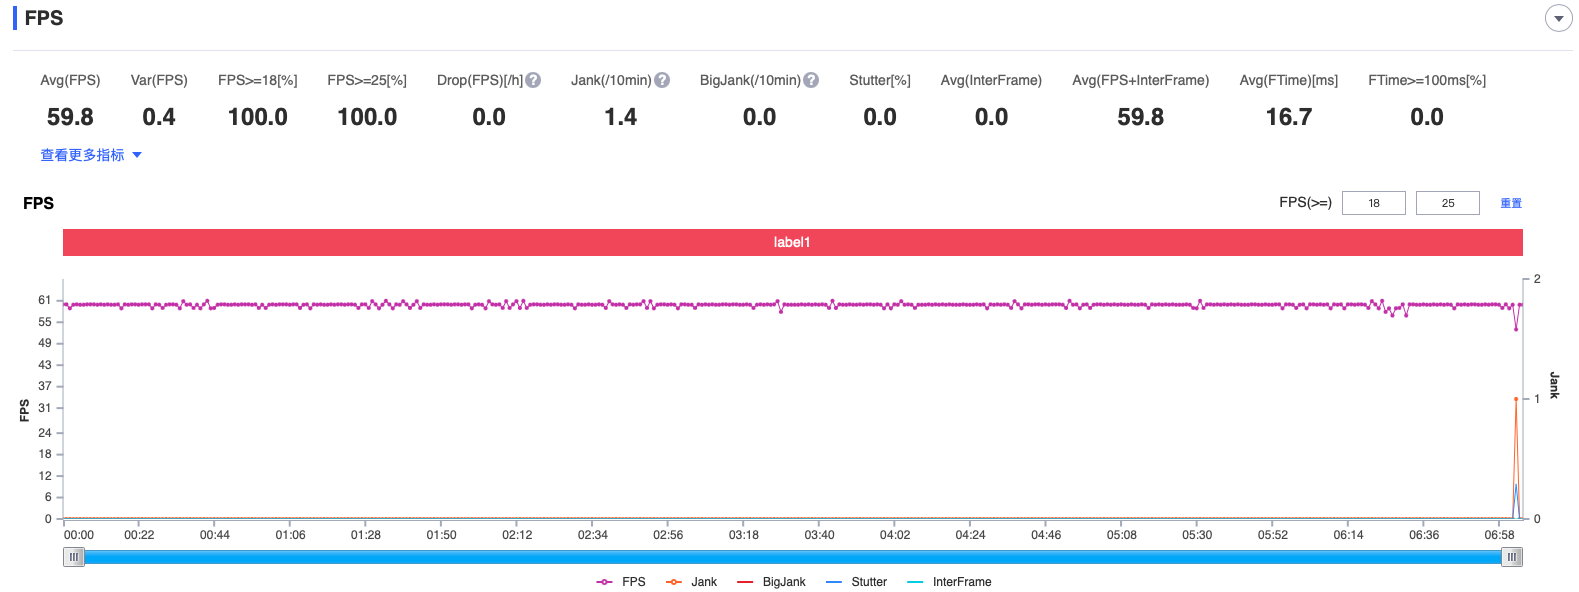Select the red label1 bar

[792, 242]
